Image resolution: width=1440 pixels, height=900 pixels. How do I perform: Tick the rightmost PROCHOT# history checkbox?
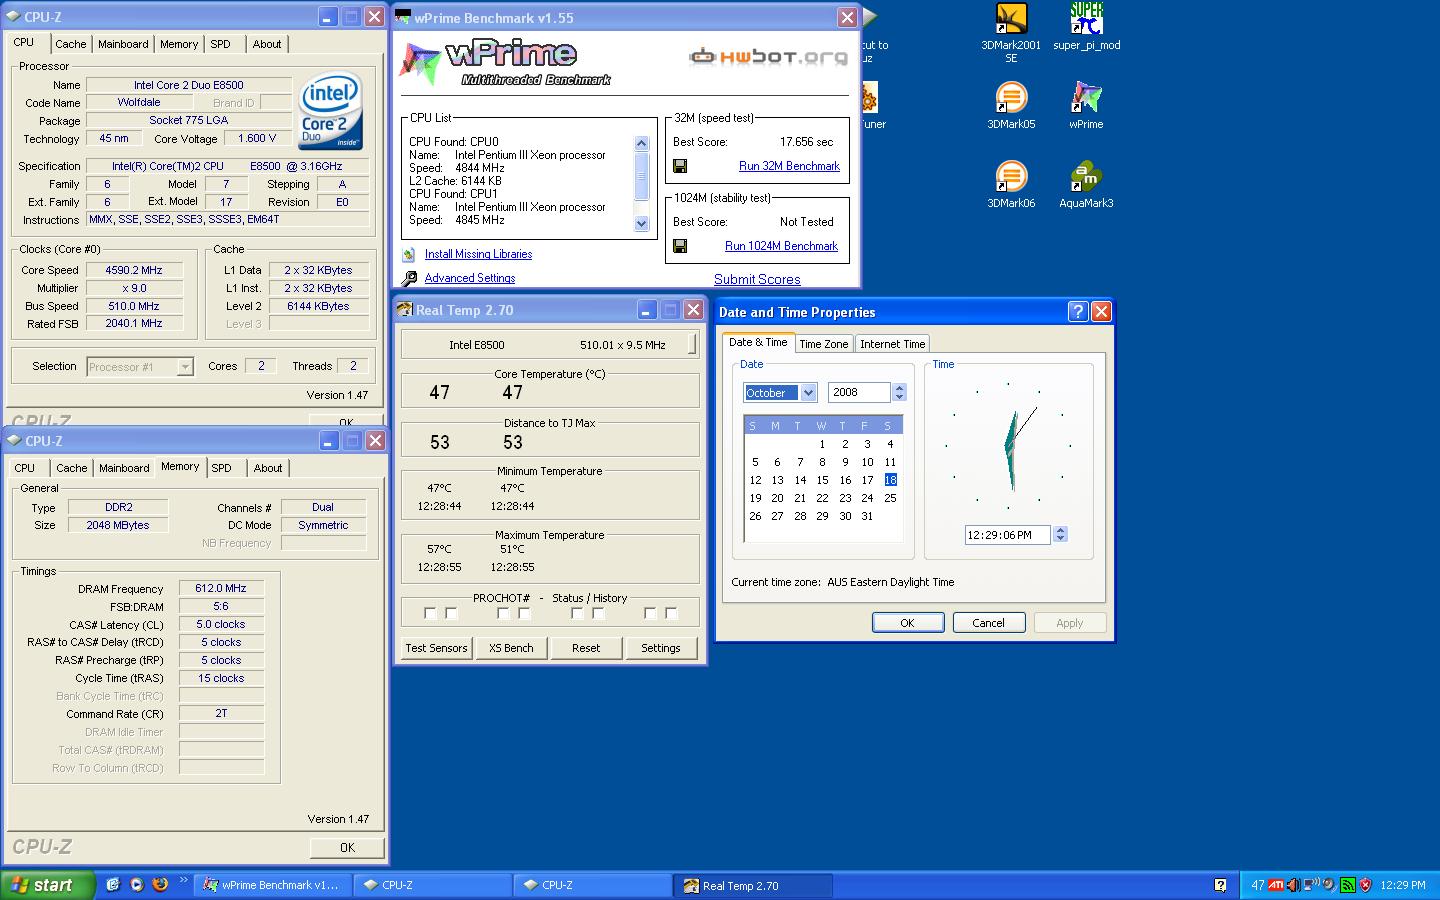[671, 613]
